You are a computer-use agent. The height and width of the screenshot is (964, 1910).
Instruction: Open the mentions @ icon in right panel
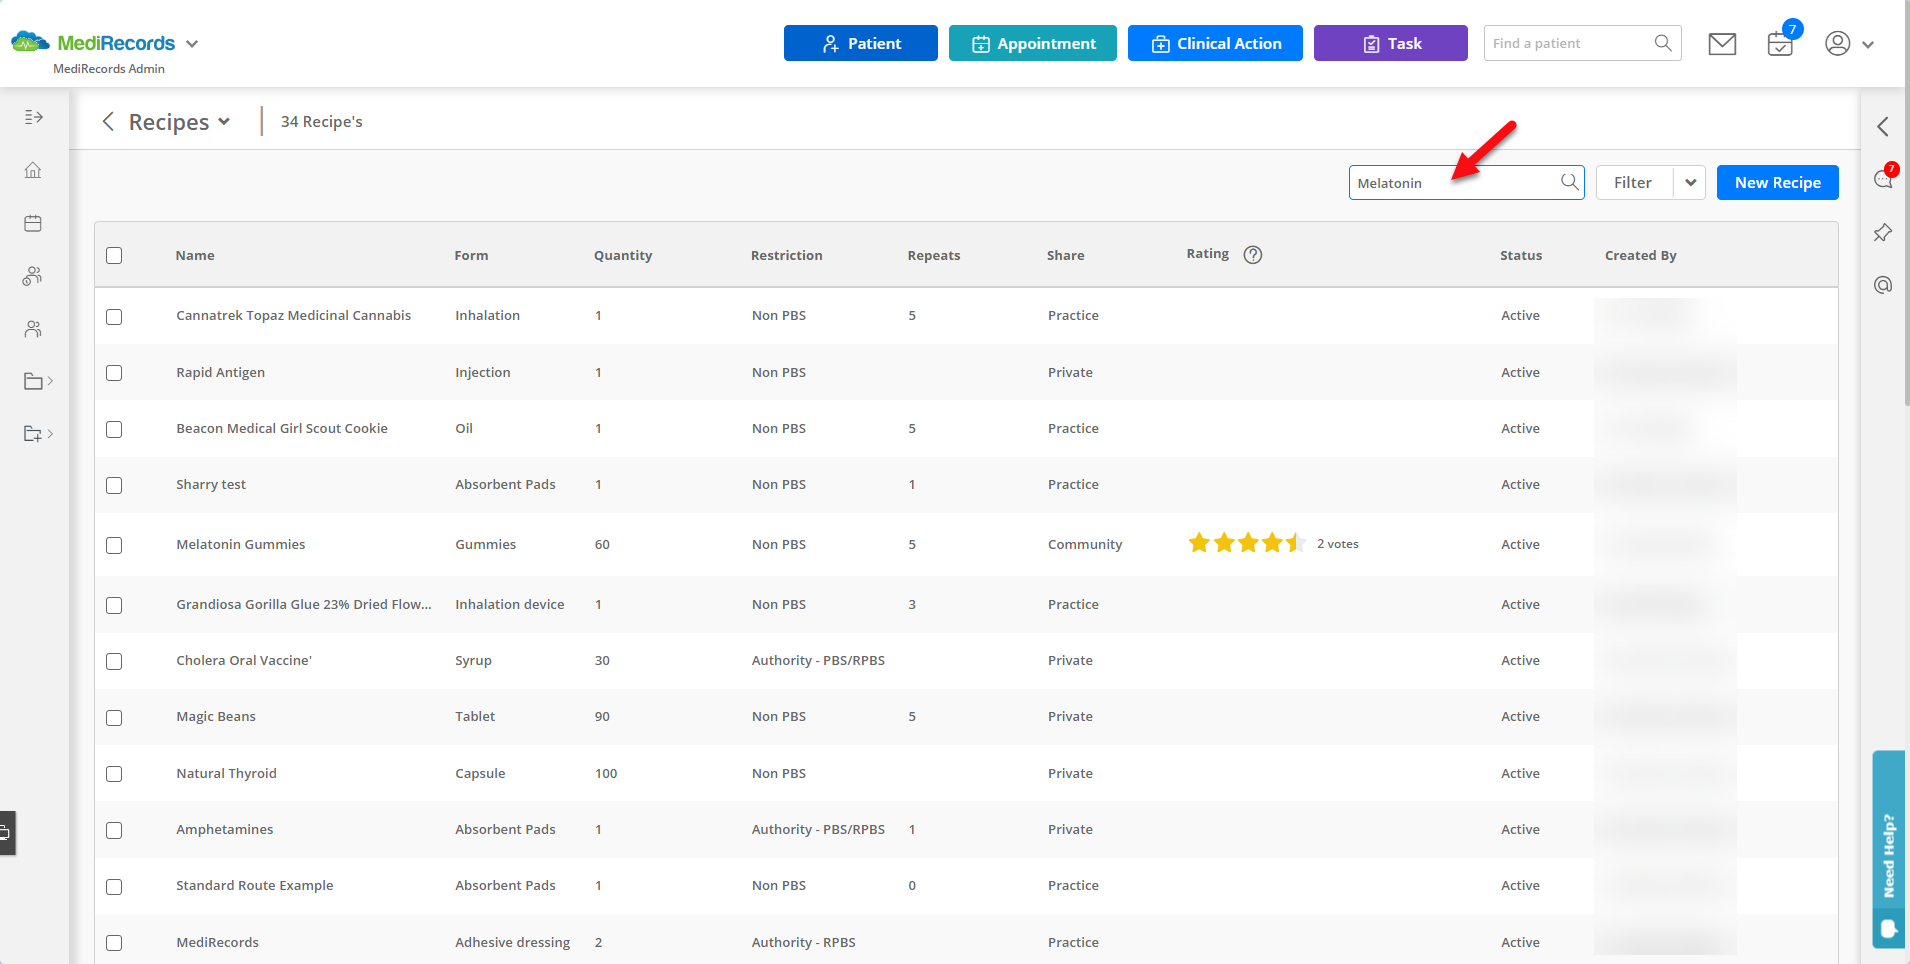coord(1883,285)
